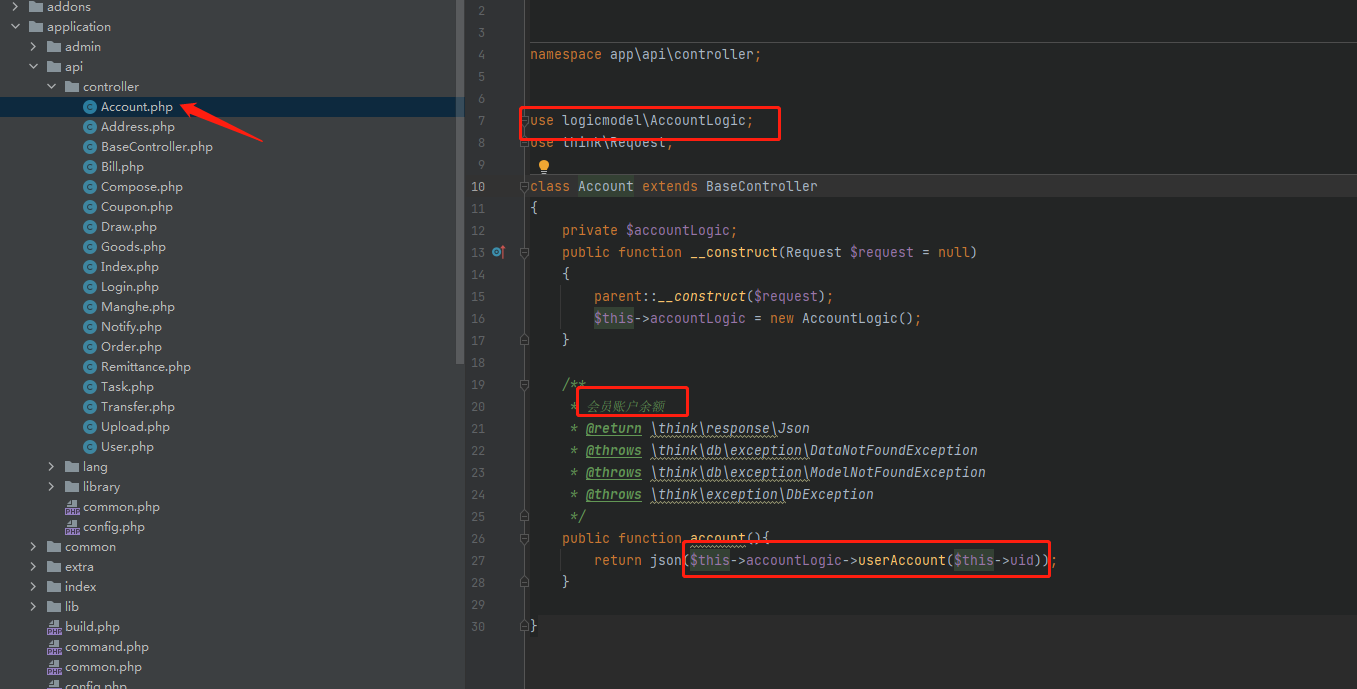1357x689 pixels.
Task: Click the PHP class icon beside Login.php
Action: point(90,287)
